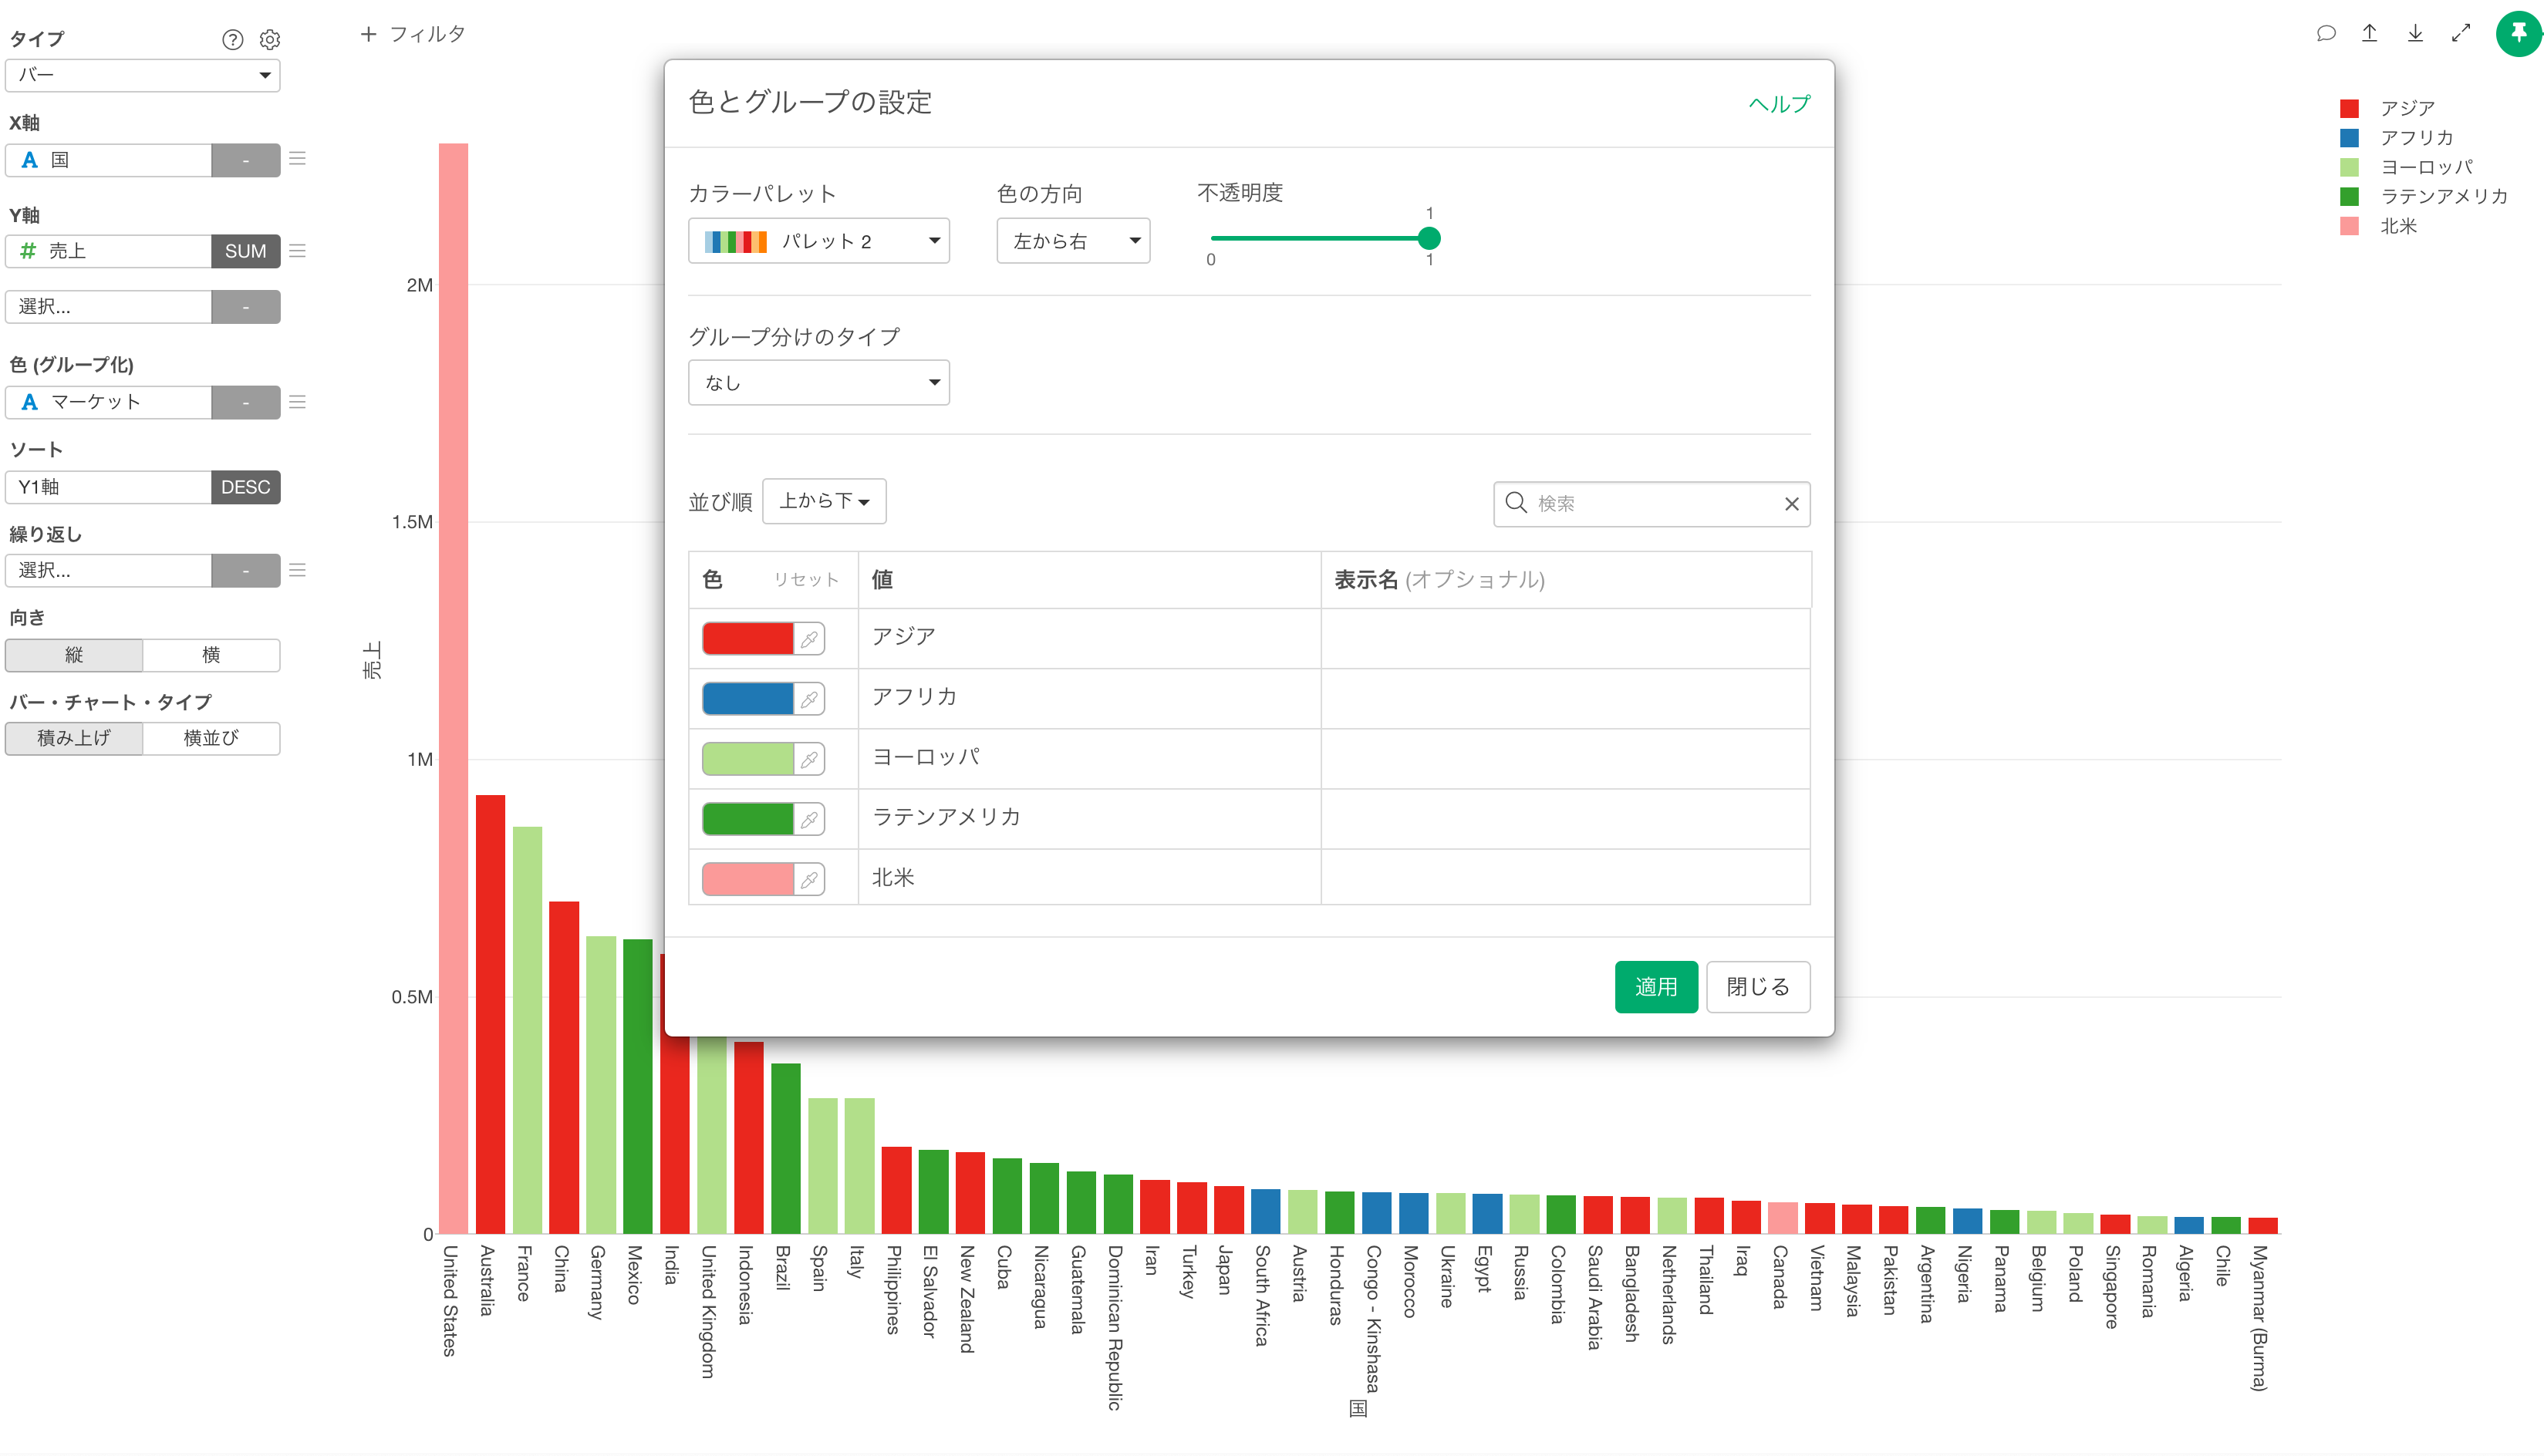Open X-axis 国 options menu icon
Viewport: 2544px width, 1456px height.
click(297, 159)
